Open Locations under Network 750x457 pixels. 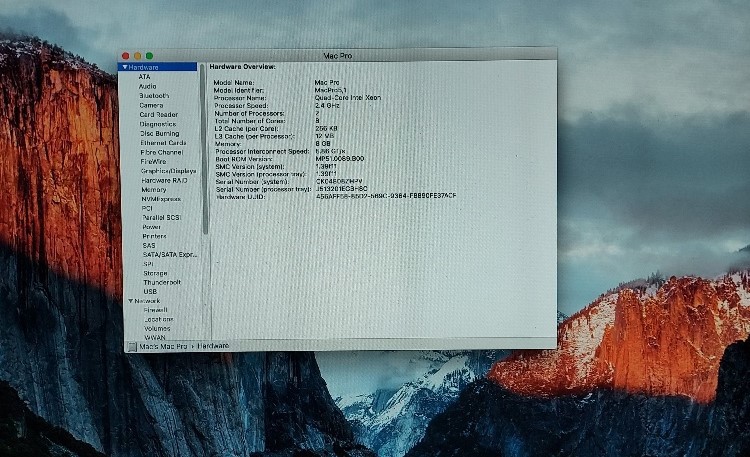tap(159, 319)
